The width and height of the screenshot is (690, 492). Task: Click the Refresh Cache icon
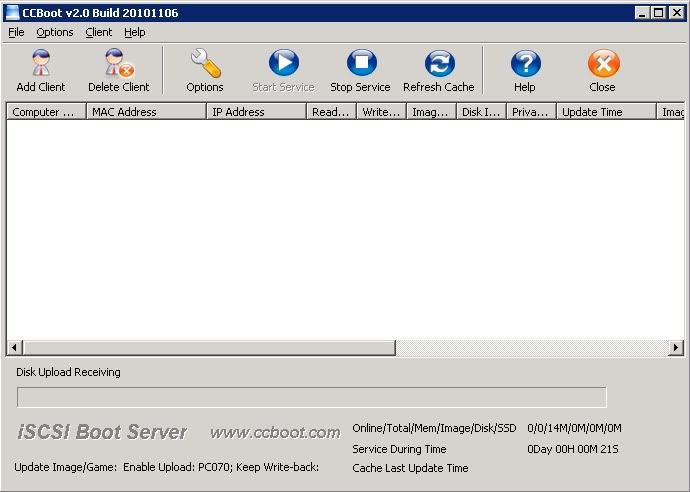click(x=440, y=63)
